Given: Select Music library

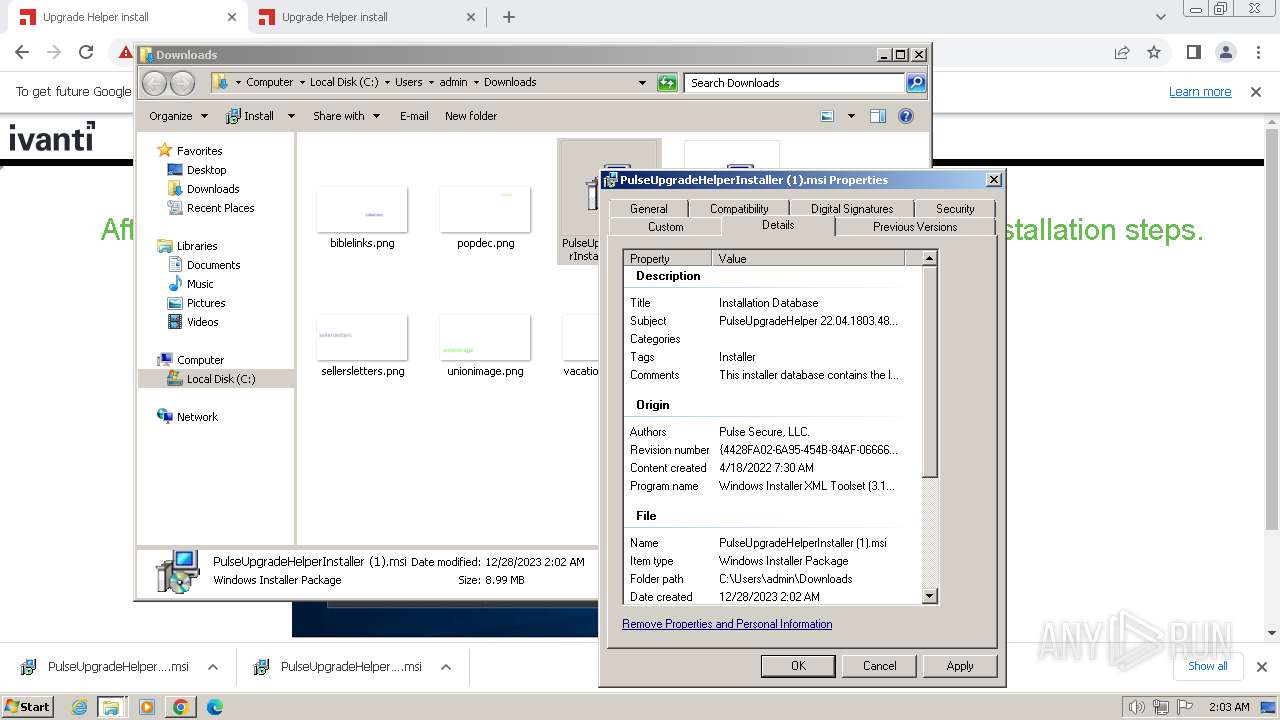Looking at the screenshot, I should [200, 284].
